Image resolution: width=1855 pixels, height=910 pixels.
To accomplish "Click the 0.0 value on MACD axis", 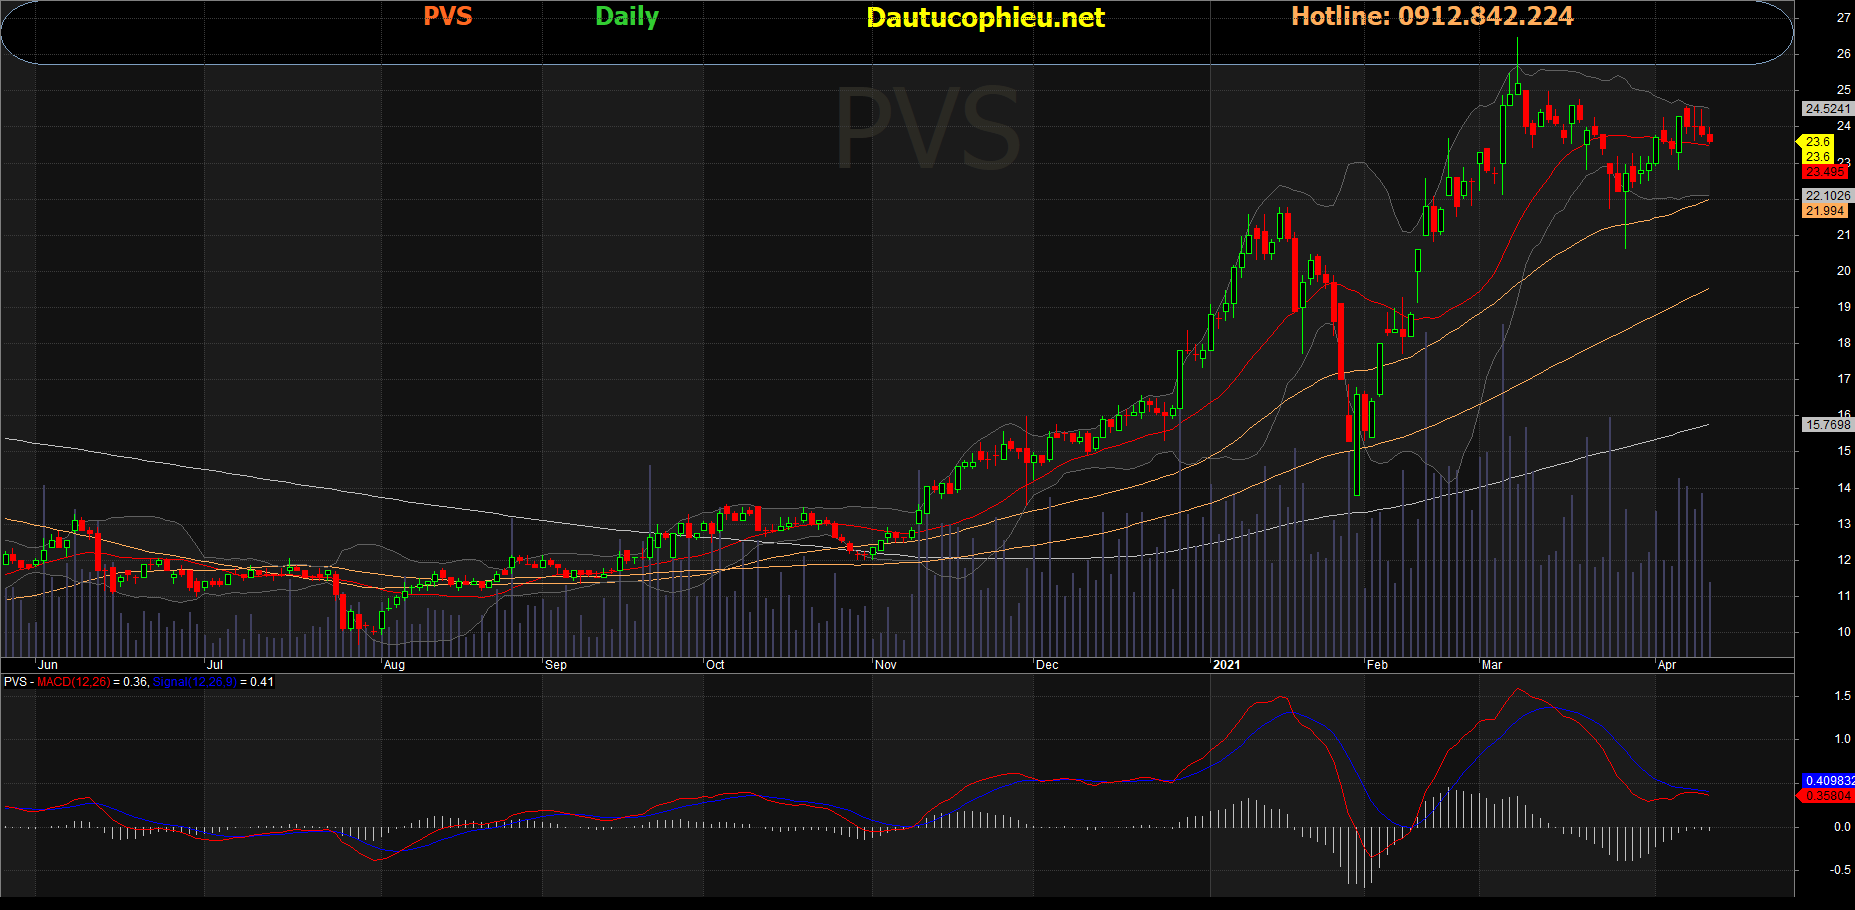I will click(1842, 827).
